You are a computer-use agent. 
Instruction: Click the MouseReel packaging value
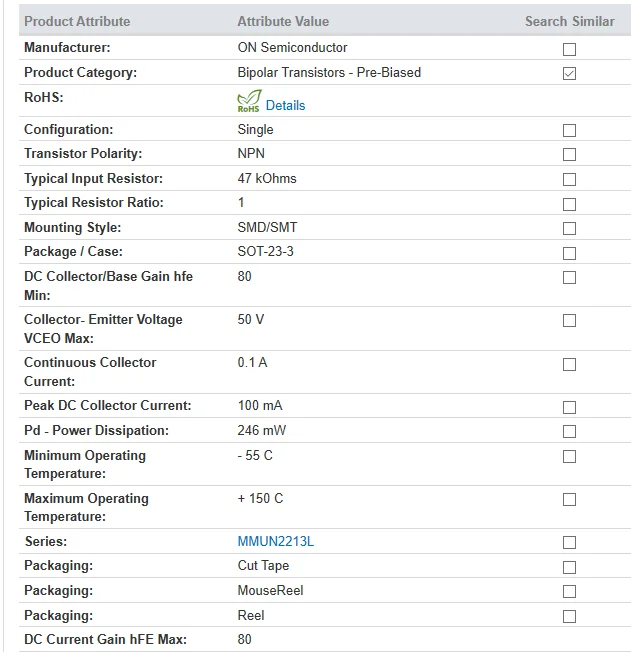(270, 590)
